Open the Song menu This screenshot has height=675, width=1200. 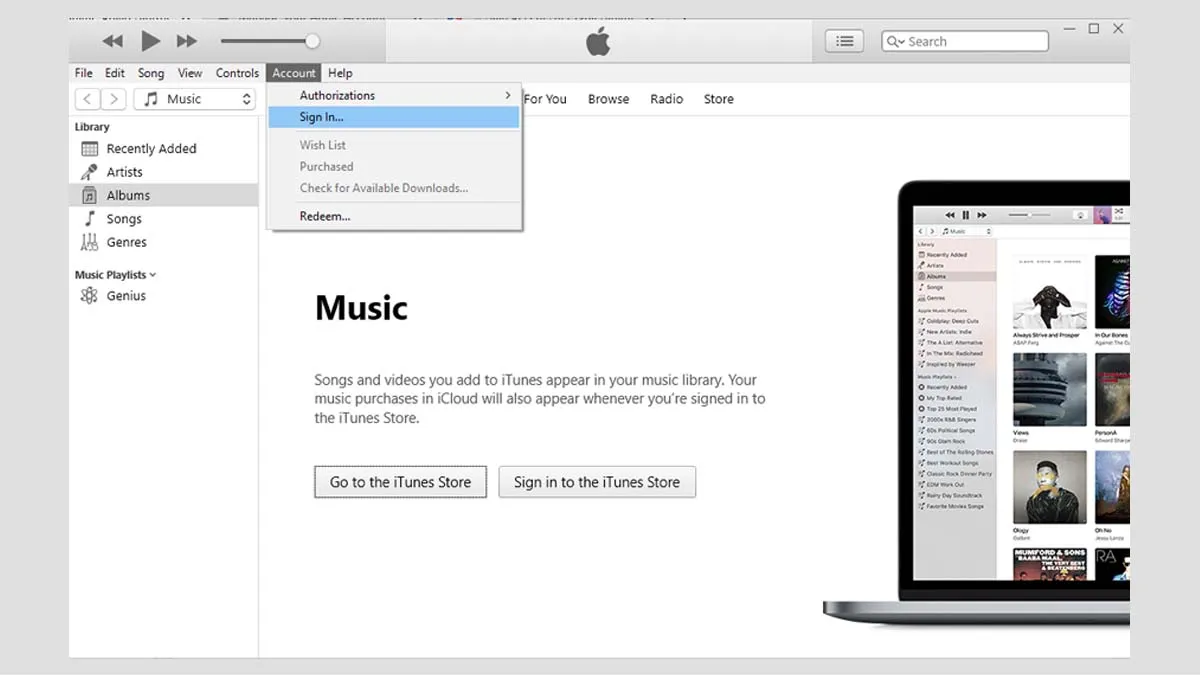coord(151,73)
